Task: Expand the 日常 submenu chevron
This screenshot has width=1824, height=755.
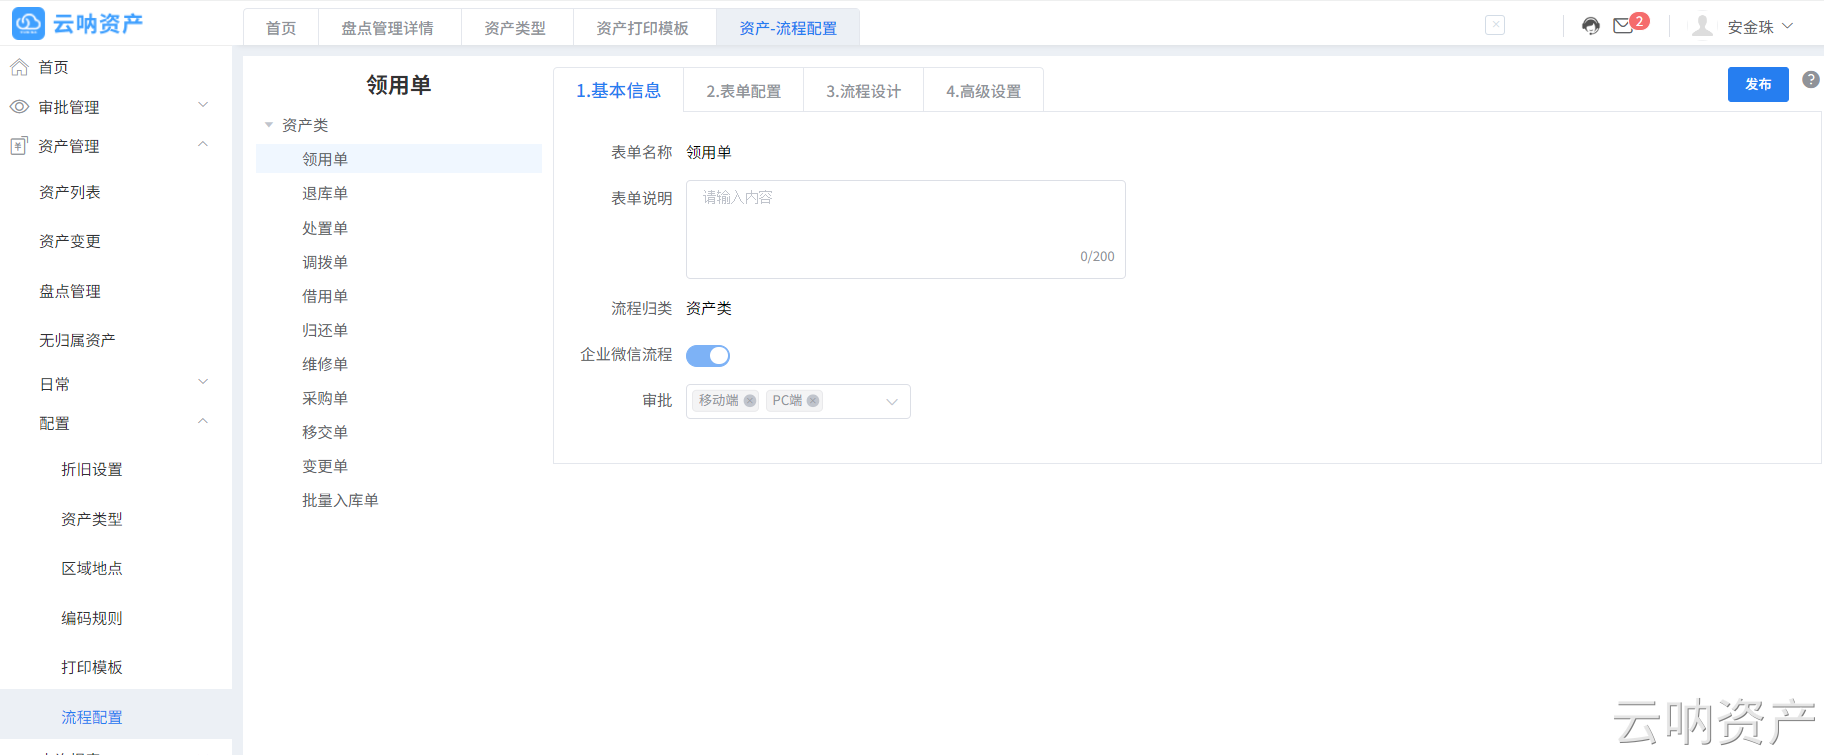Action: point(203,382)
